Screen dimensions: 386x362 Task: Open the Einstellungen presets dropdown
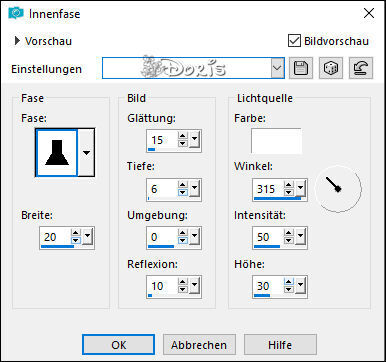277,68
